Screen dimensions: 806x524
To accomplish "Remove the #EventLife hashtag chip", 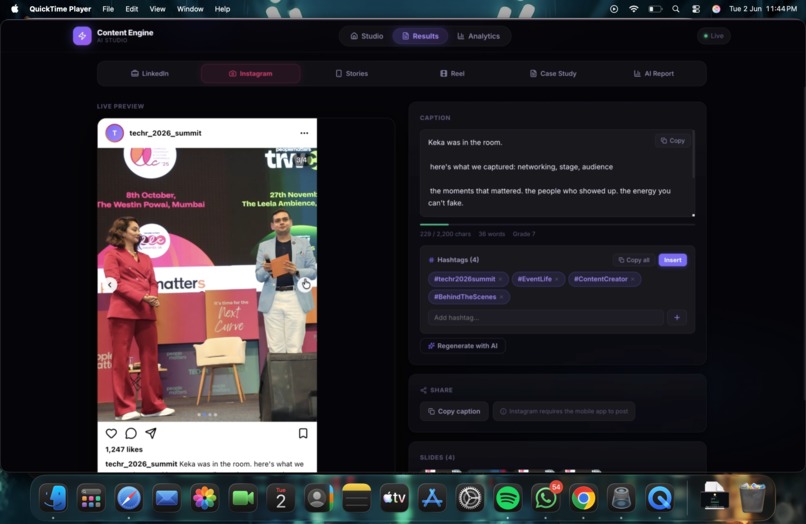I will 557,279.
